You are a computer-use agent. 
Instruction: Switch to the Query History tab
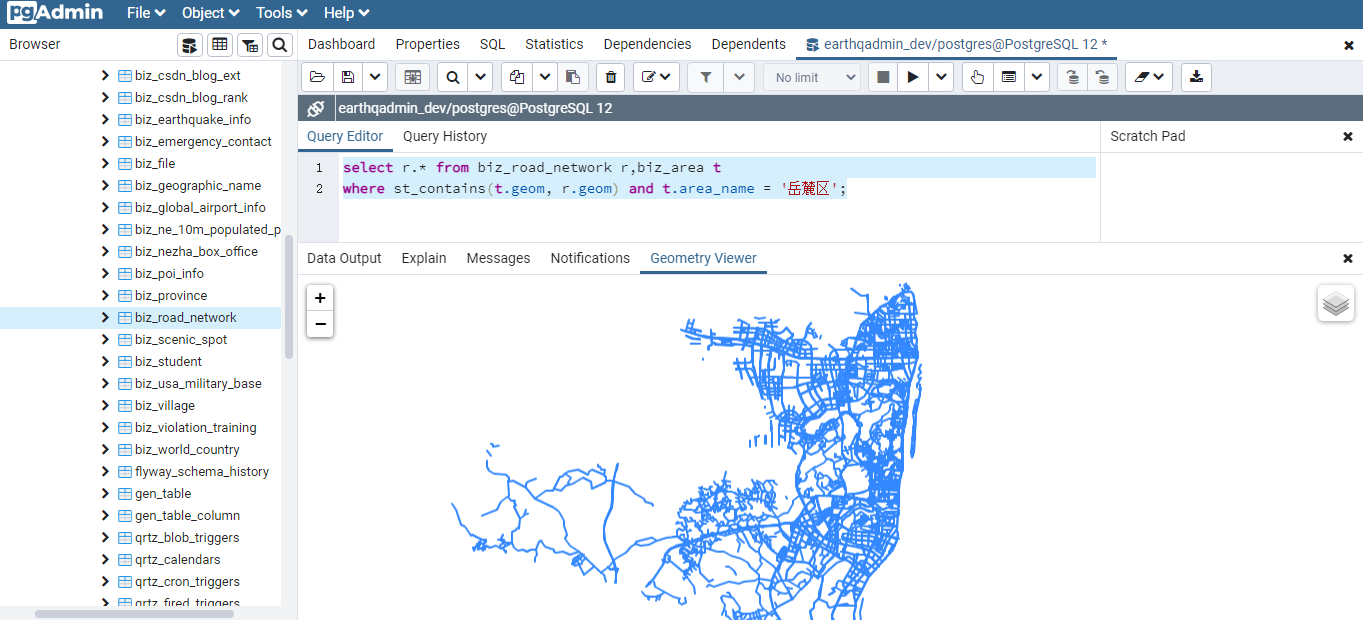[x=445, y=136]
